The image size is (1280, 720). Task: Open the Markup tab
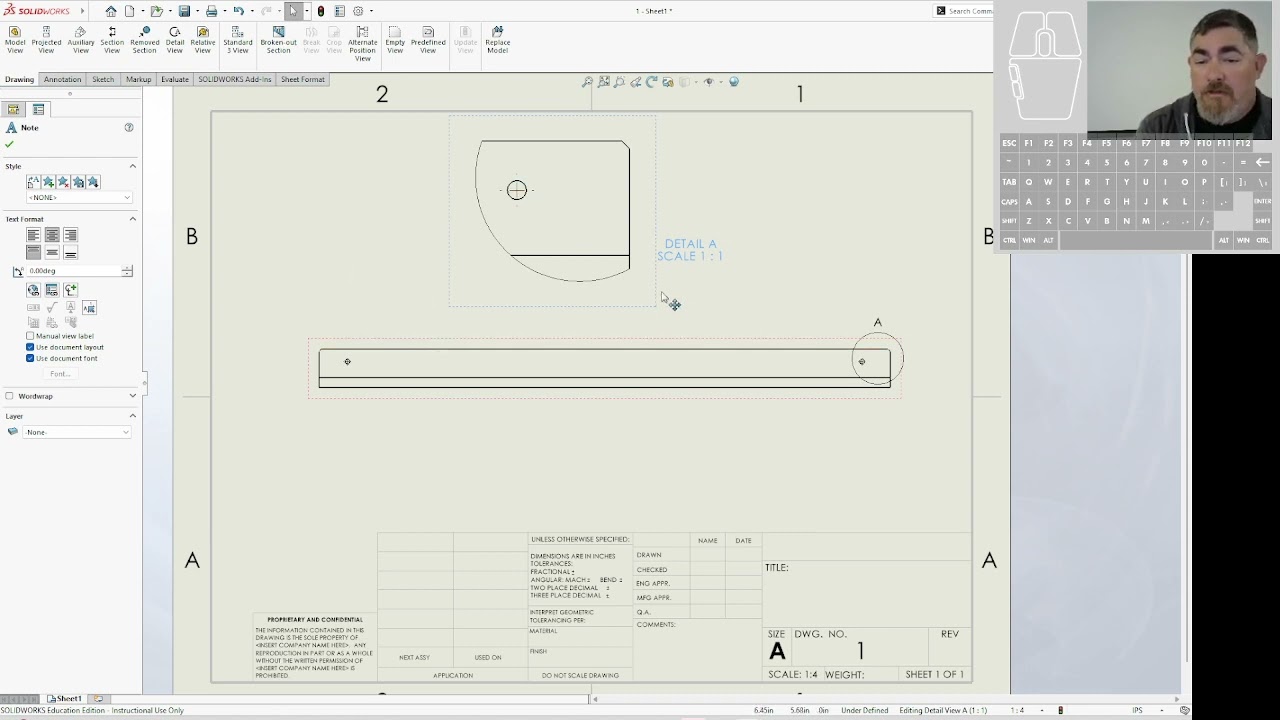coord(139,79)
